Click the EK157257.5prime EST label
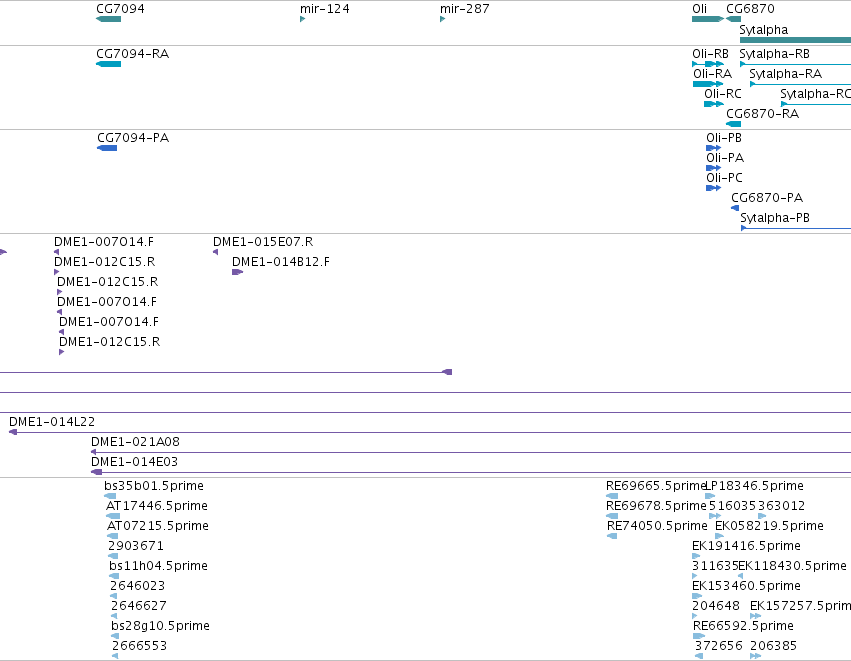The height and width of the screenshot is (661, 851). [x=801, y=606]
